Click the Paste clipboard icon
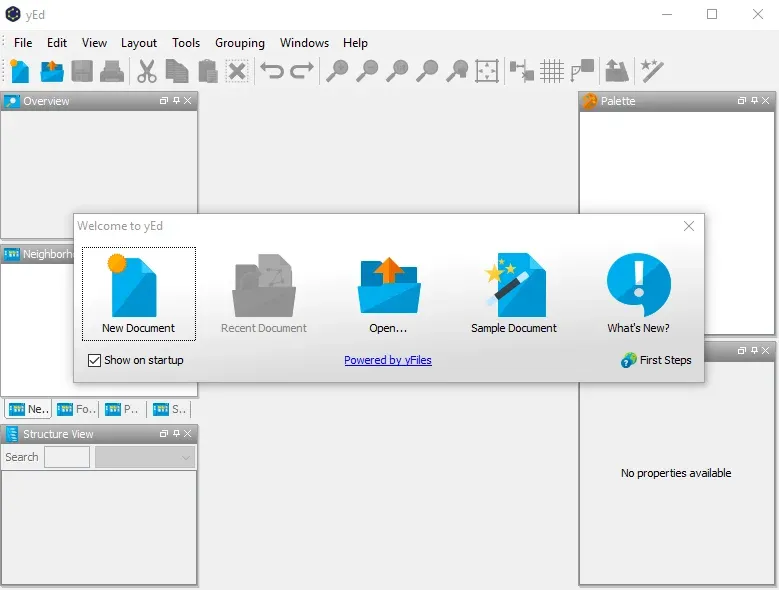 coord(208,71)
